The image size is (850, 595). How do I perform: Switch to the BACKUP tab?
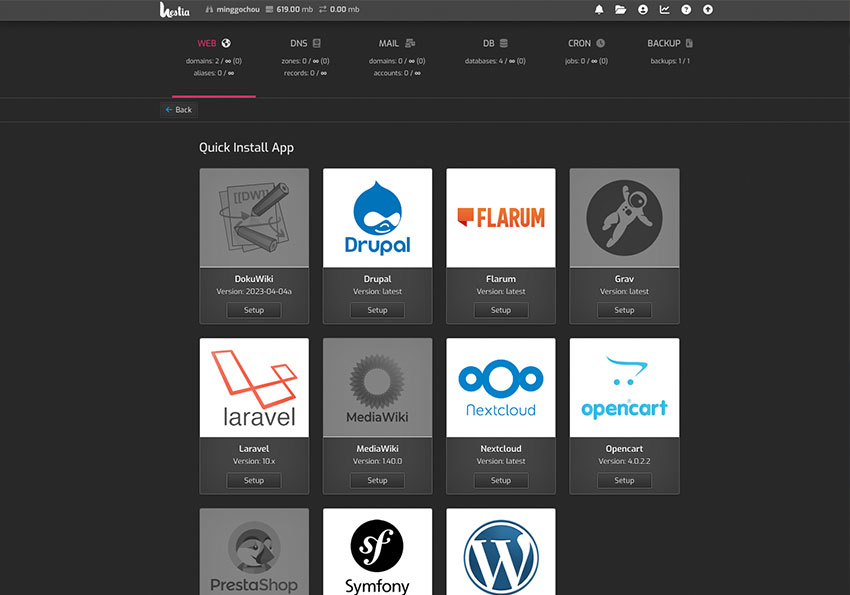tap(670, 43)
